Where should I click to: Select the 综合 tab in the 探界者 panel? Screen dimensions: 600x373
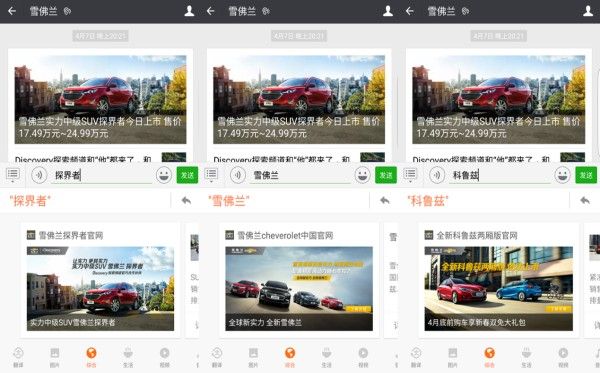pos(91,357)
